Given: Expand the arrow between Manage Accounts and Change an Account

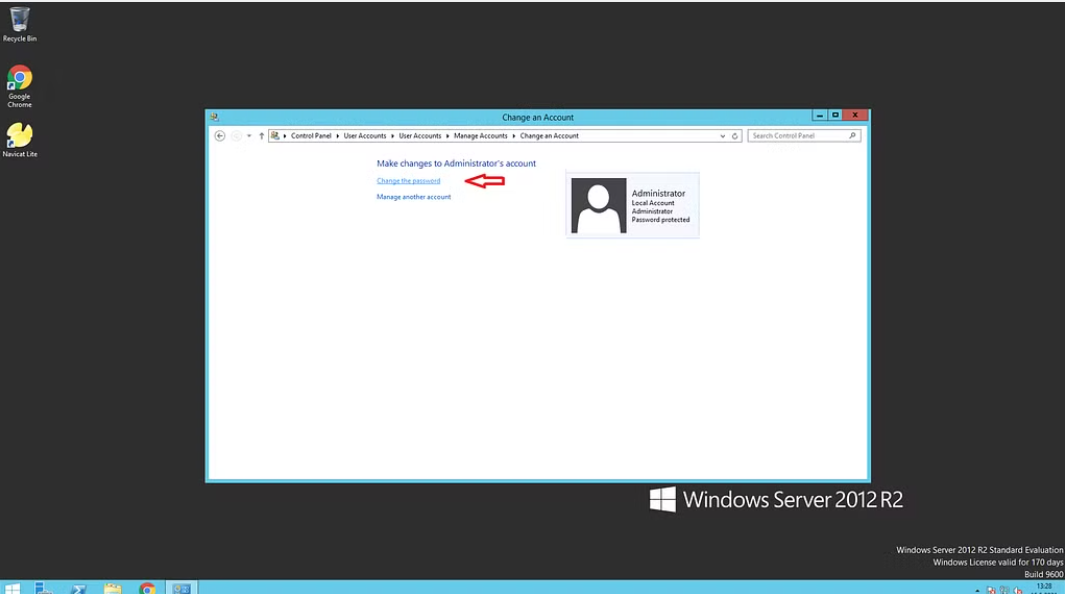Looking at the screenshot, I should pos(514,136).
